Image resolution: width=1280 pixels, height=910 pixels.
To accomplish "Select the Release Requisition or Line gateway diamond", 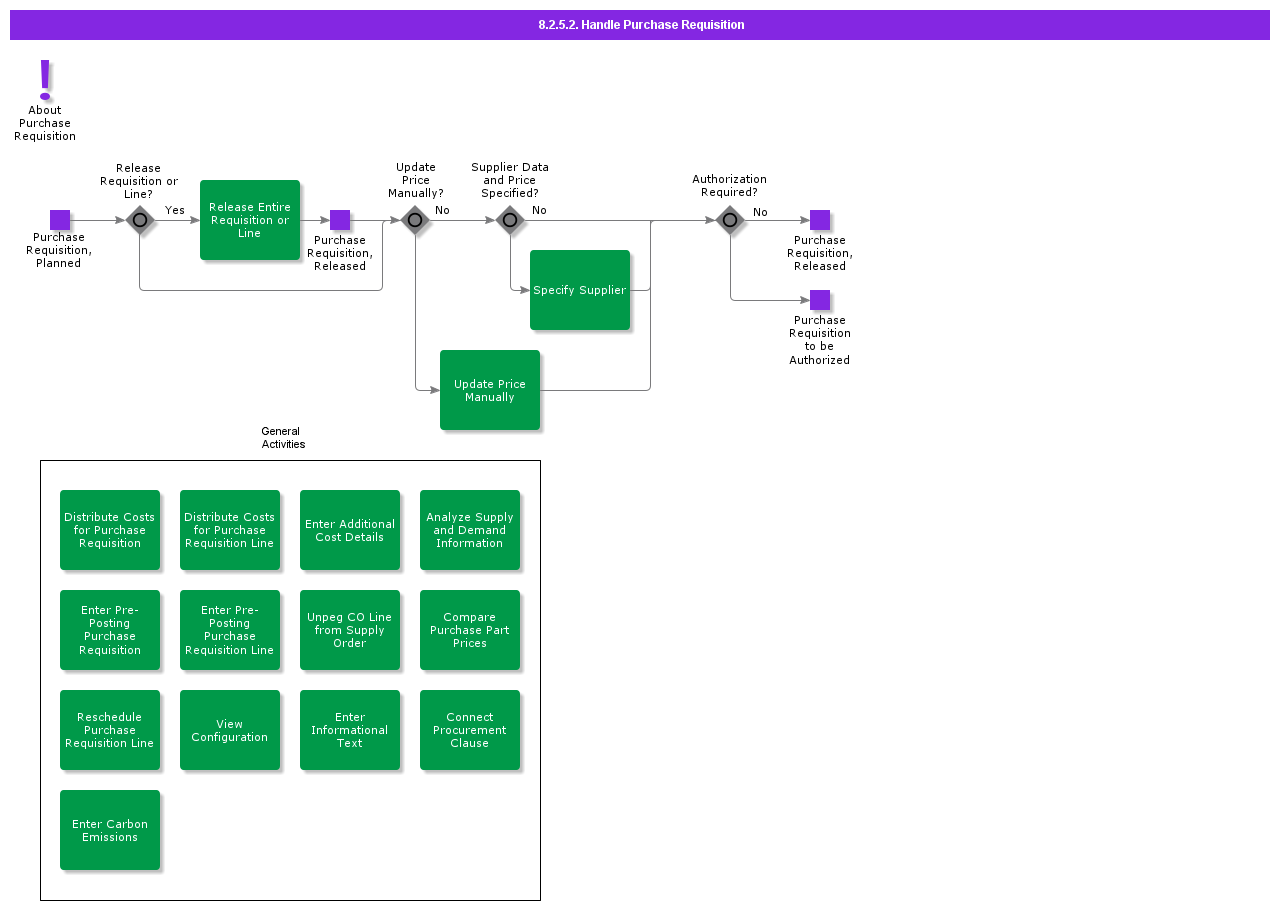I will [x=140, y=220].
